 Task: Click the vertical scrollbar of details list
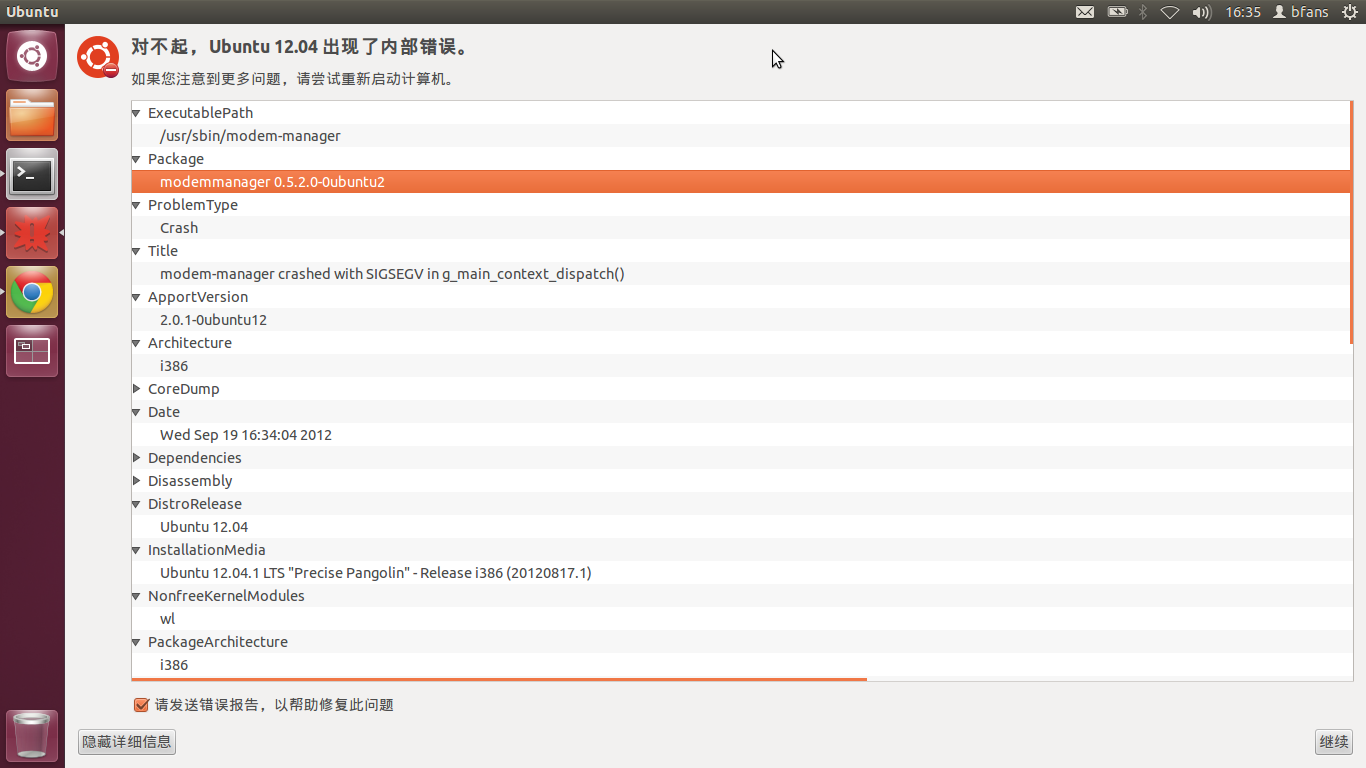click(1351, 222)
